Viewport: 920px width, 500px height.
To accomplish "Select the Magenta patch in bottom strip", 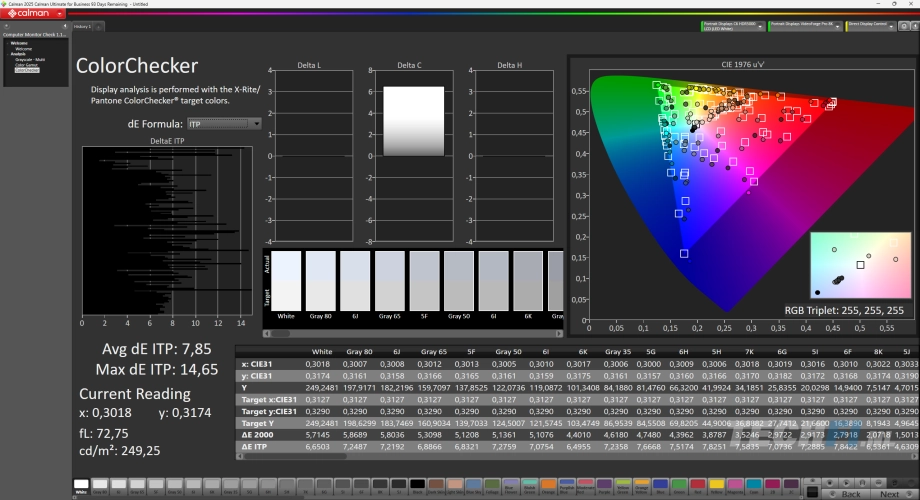I will pos(735,487).
